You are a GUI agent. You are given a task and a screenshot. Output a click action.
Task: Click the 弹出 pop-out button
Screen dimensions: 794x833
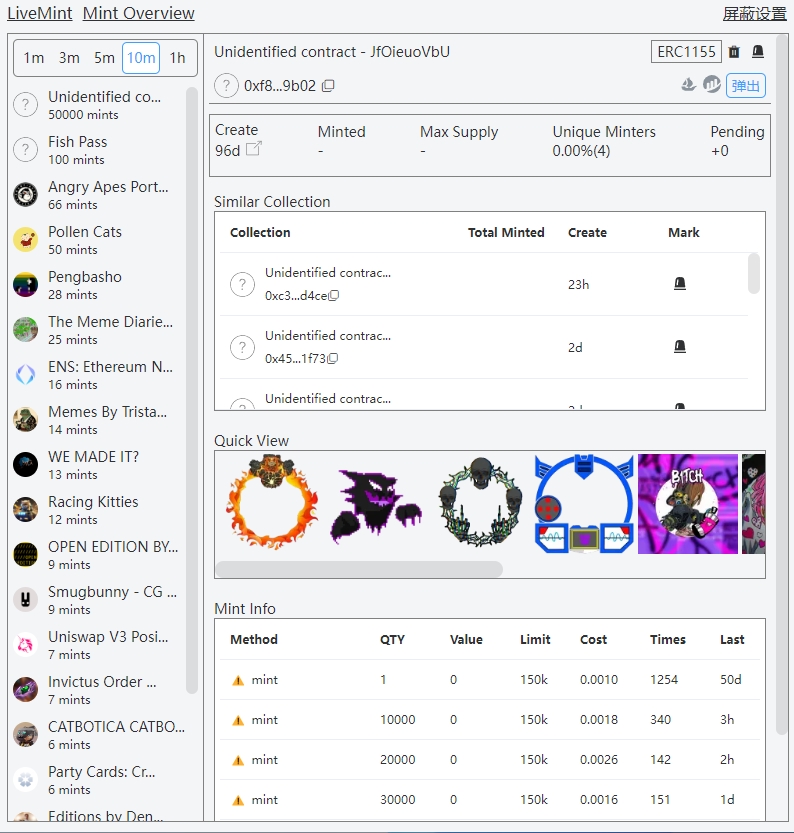(746, 86)
